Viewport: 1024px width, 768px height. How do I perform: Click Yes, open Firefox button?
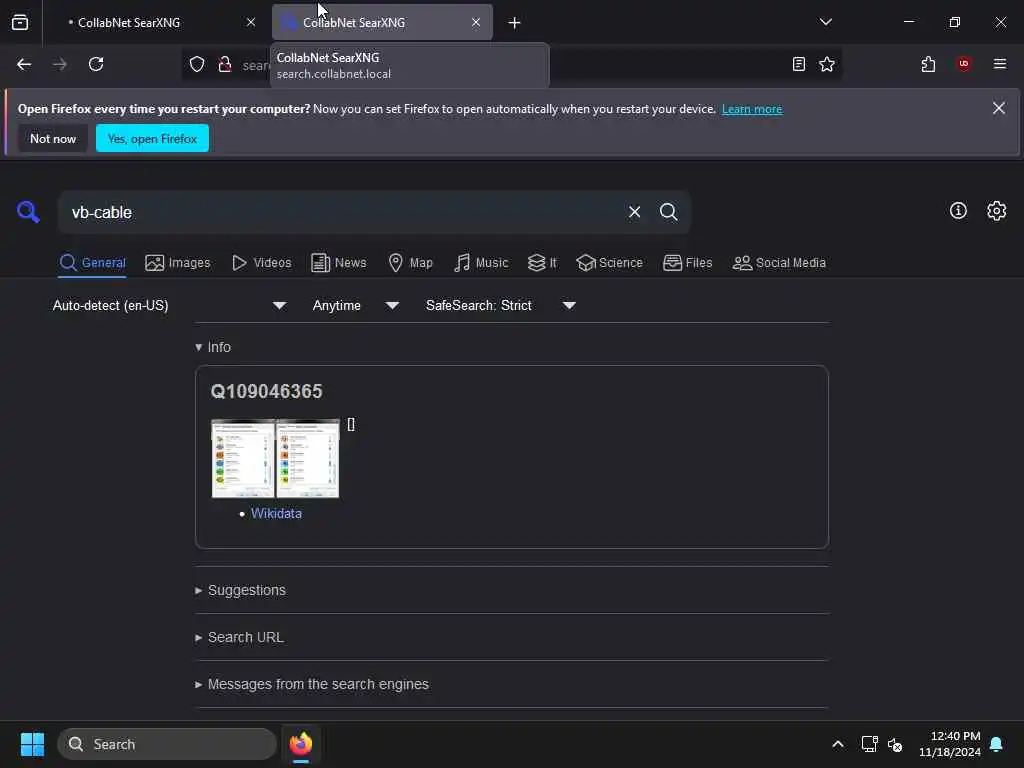152,138
